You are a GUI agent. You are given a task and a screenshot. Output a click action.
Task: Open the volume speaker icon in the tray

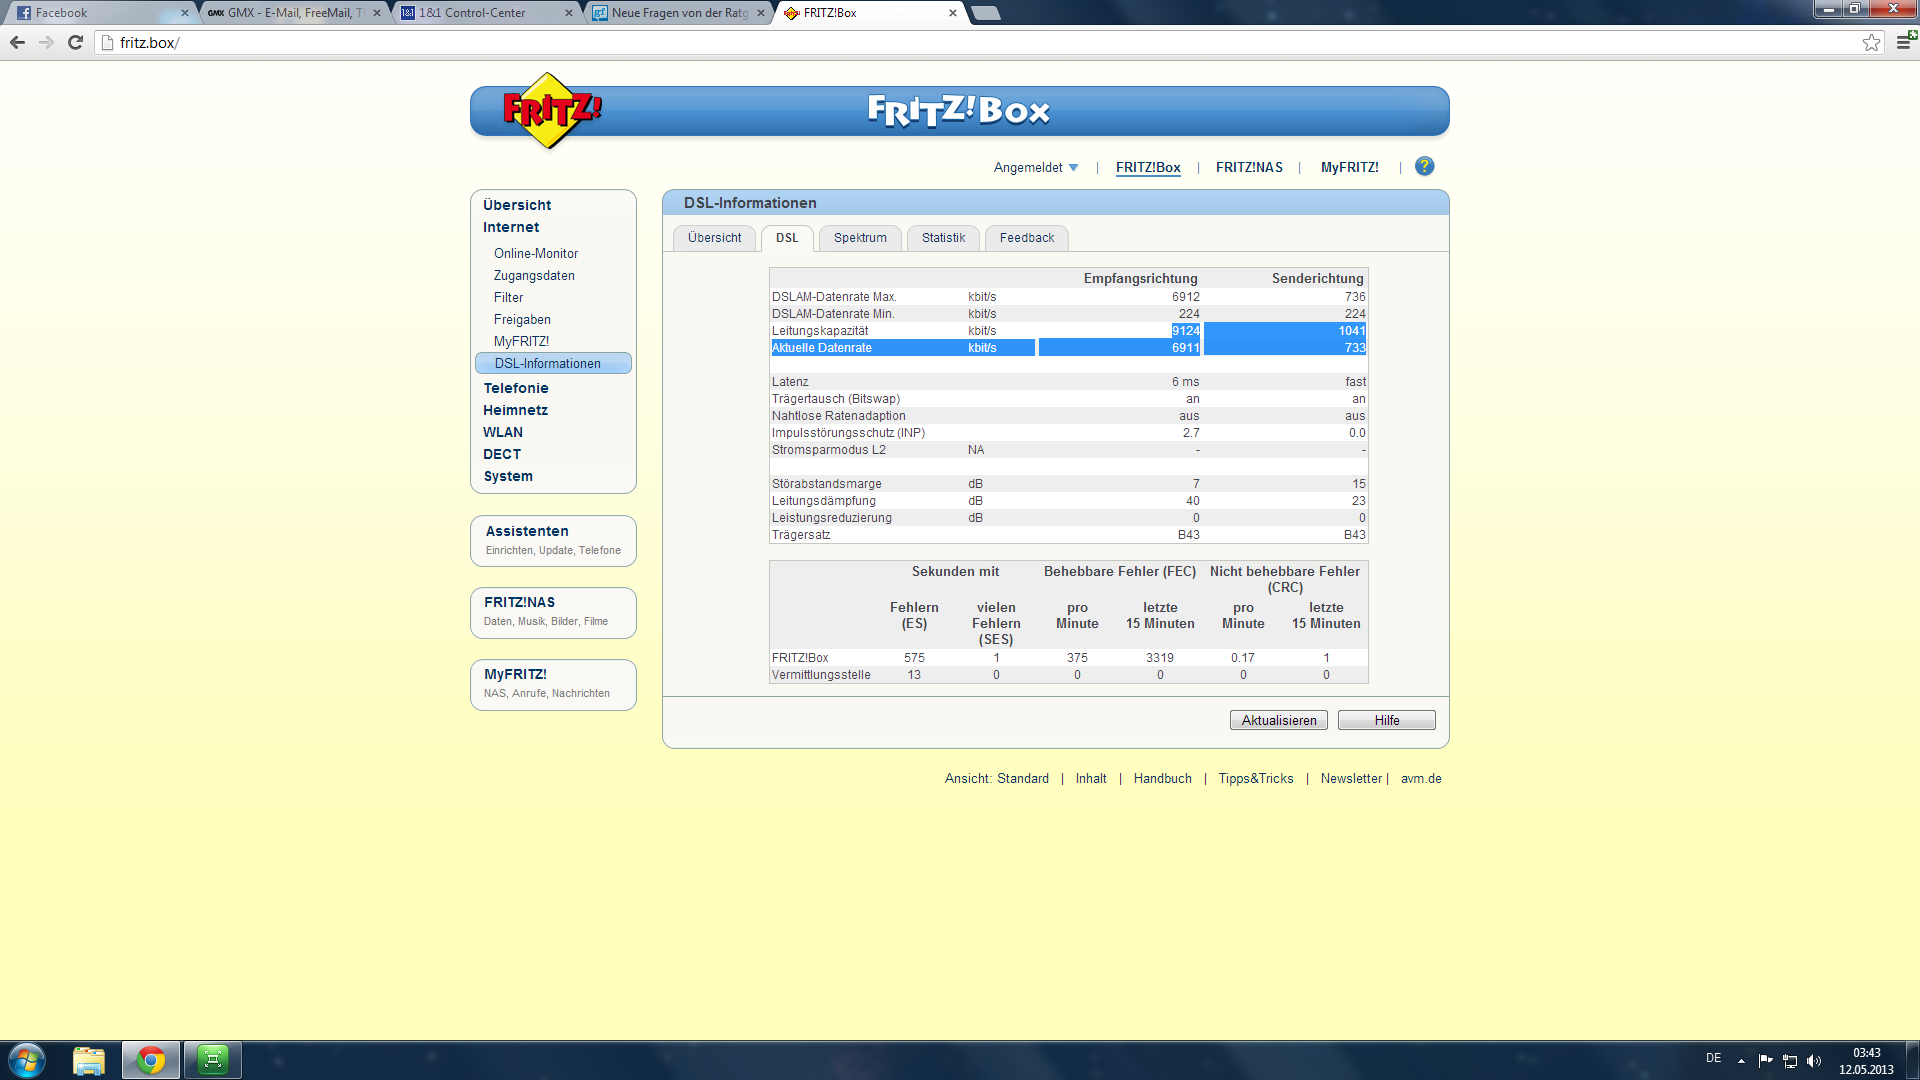(1814, 1061)
